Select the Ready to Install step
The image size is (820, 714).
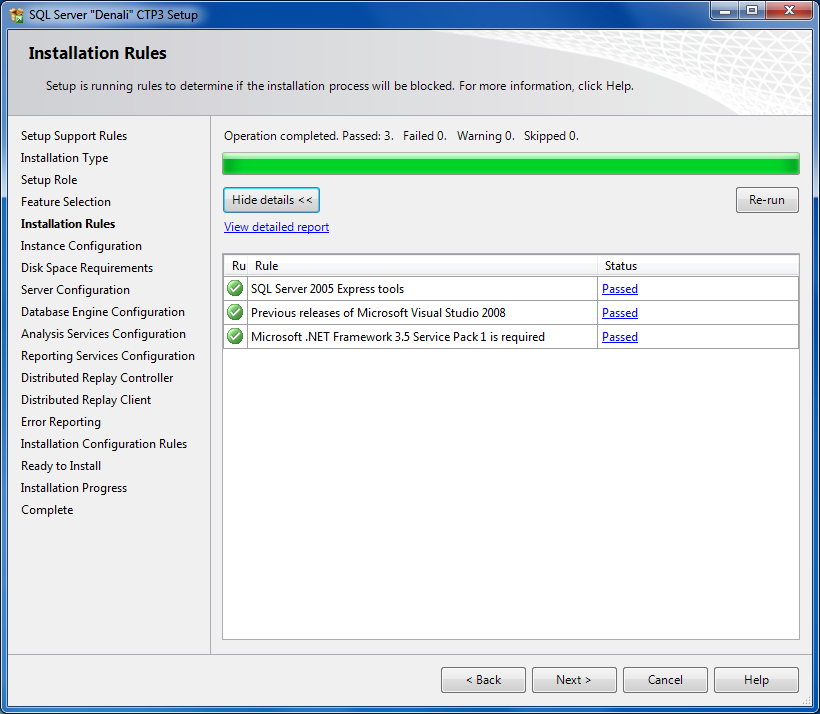tap(61, 466)
